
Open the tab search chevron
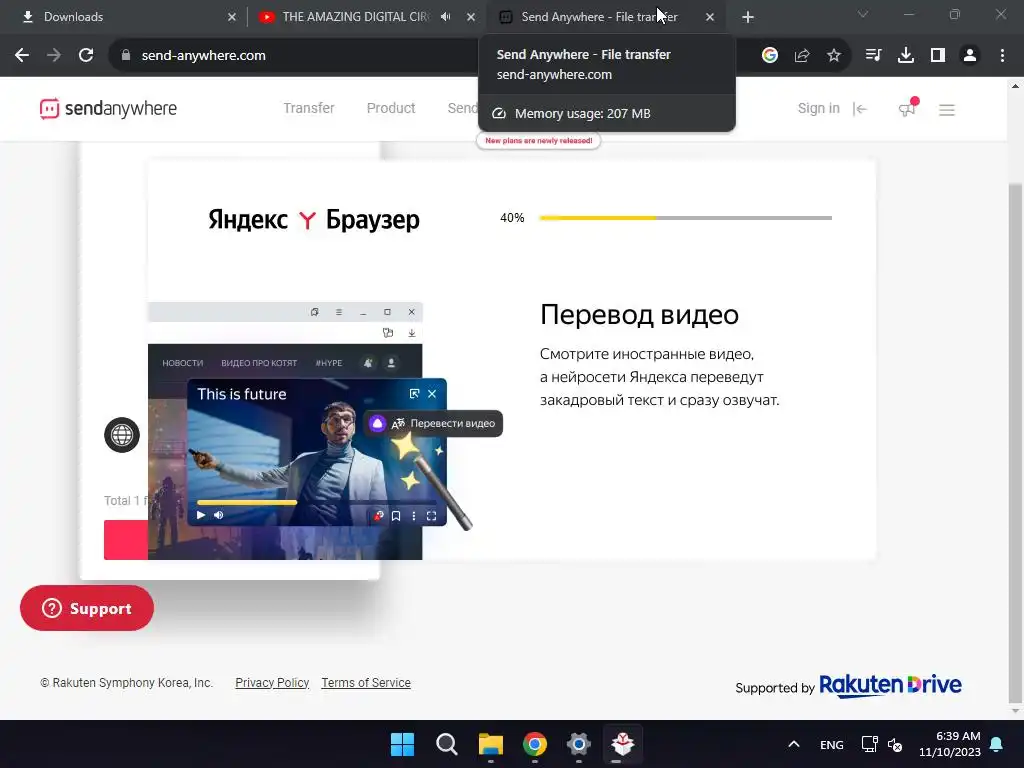(863, 14)
